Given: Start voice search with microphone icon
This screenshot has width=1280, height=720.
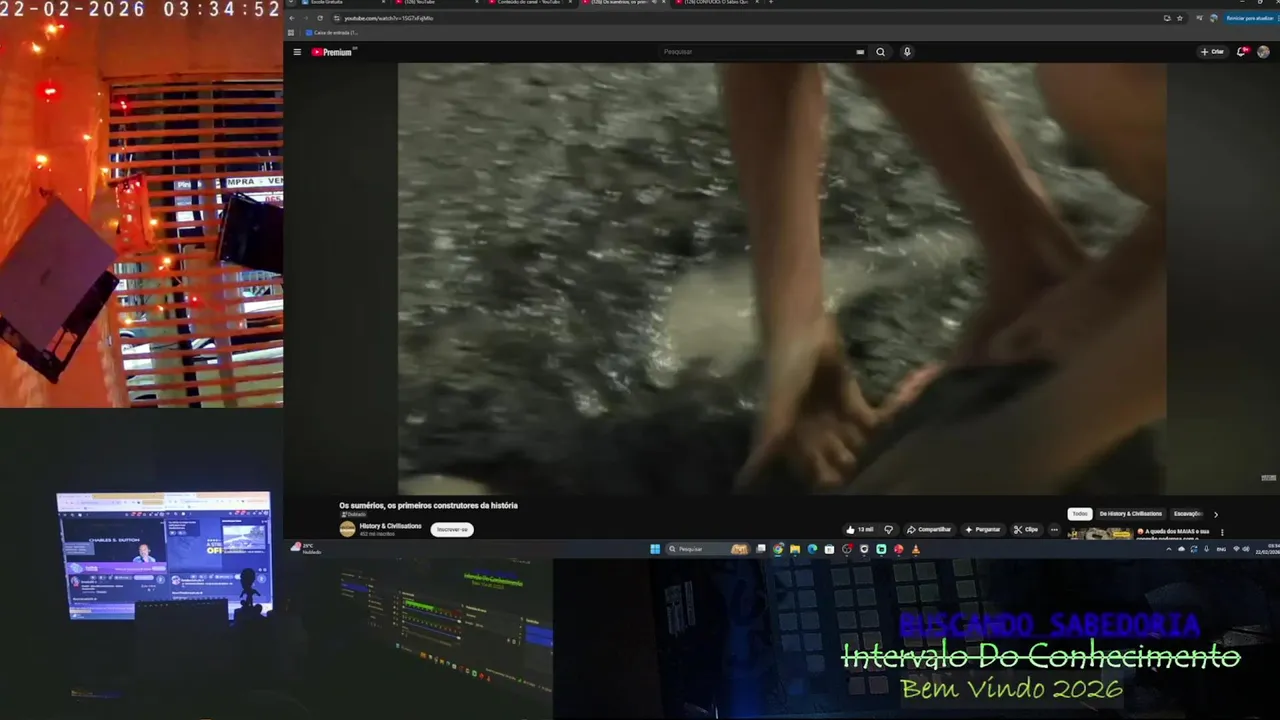Looking at the screenshot, I should [x=907, y=52].
